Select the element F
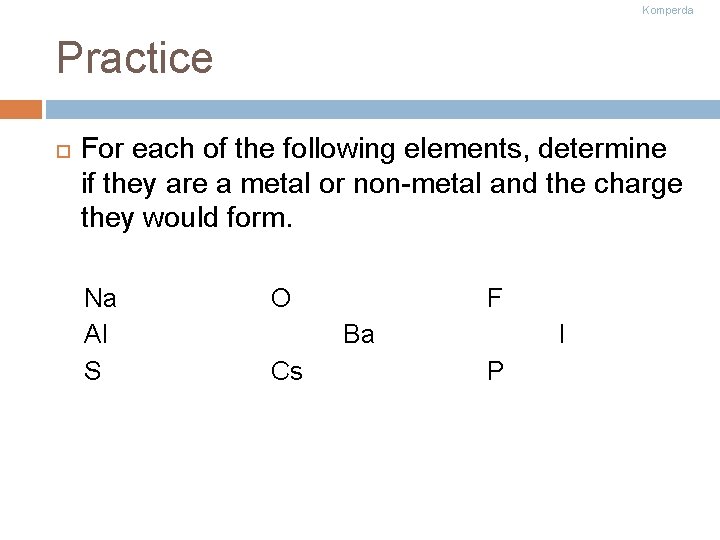This screenshot has height=540, width=720. 494,298
